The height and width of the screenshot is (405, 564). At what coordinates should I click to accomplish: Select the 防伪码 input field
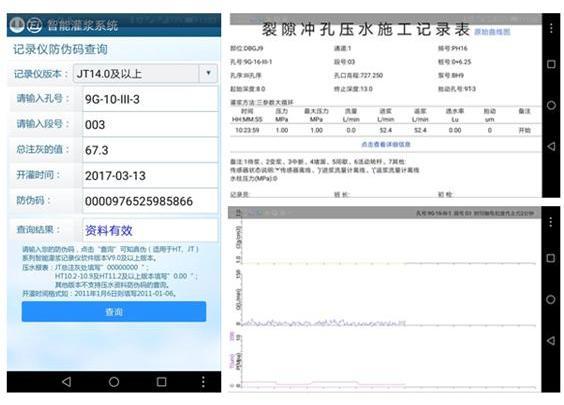pos(150,201)
